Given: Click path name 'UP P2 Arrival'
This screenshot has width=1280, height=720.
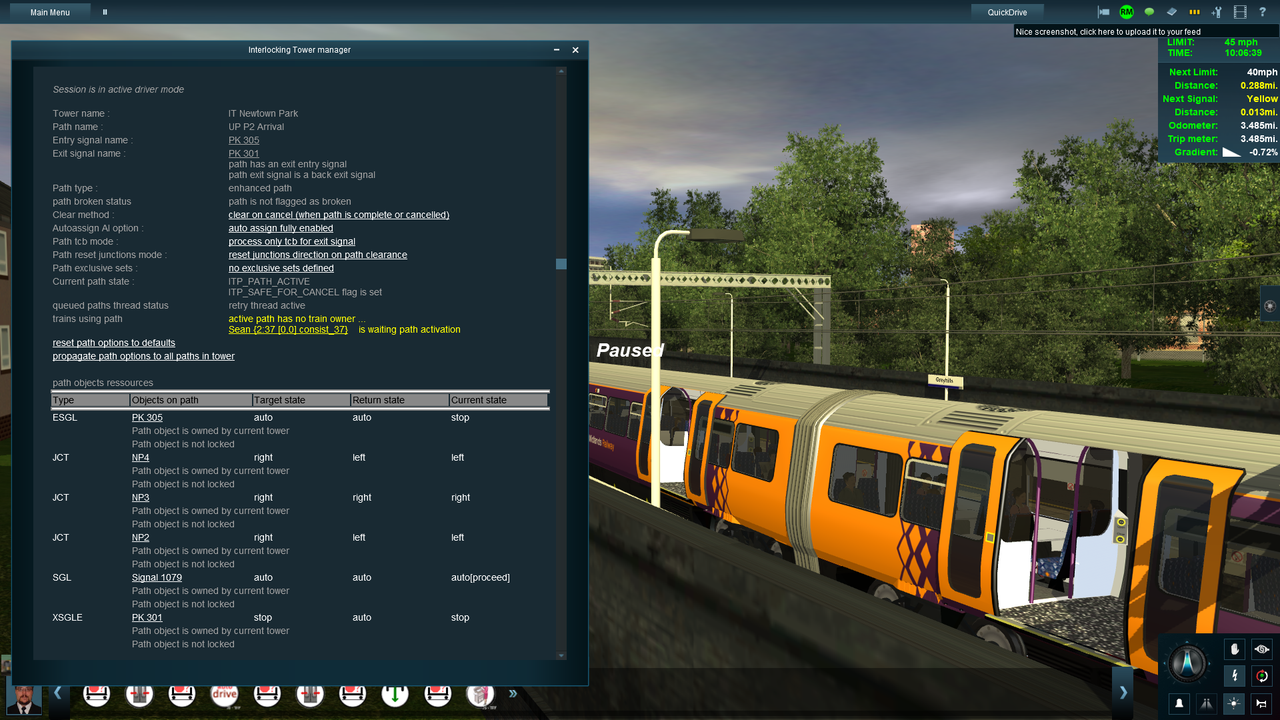Looking at the screenshot, I should tap(256, 127).
